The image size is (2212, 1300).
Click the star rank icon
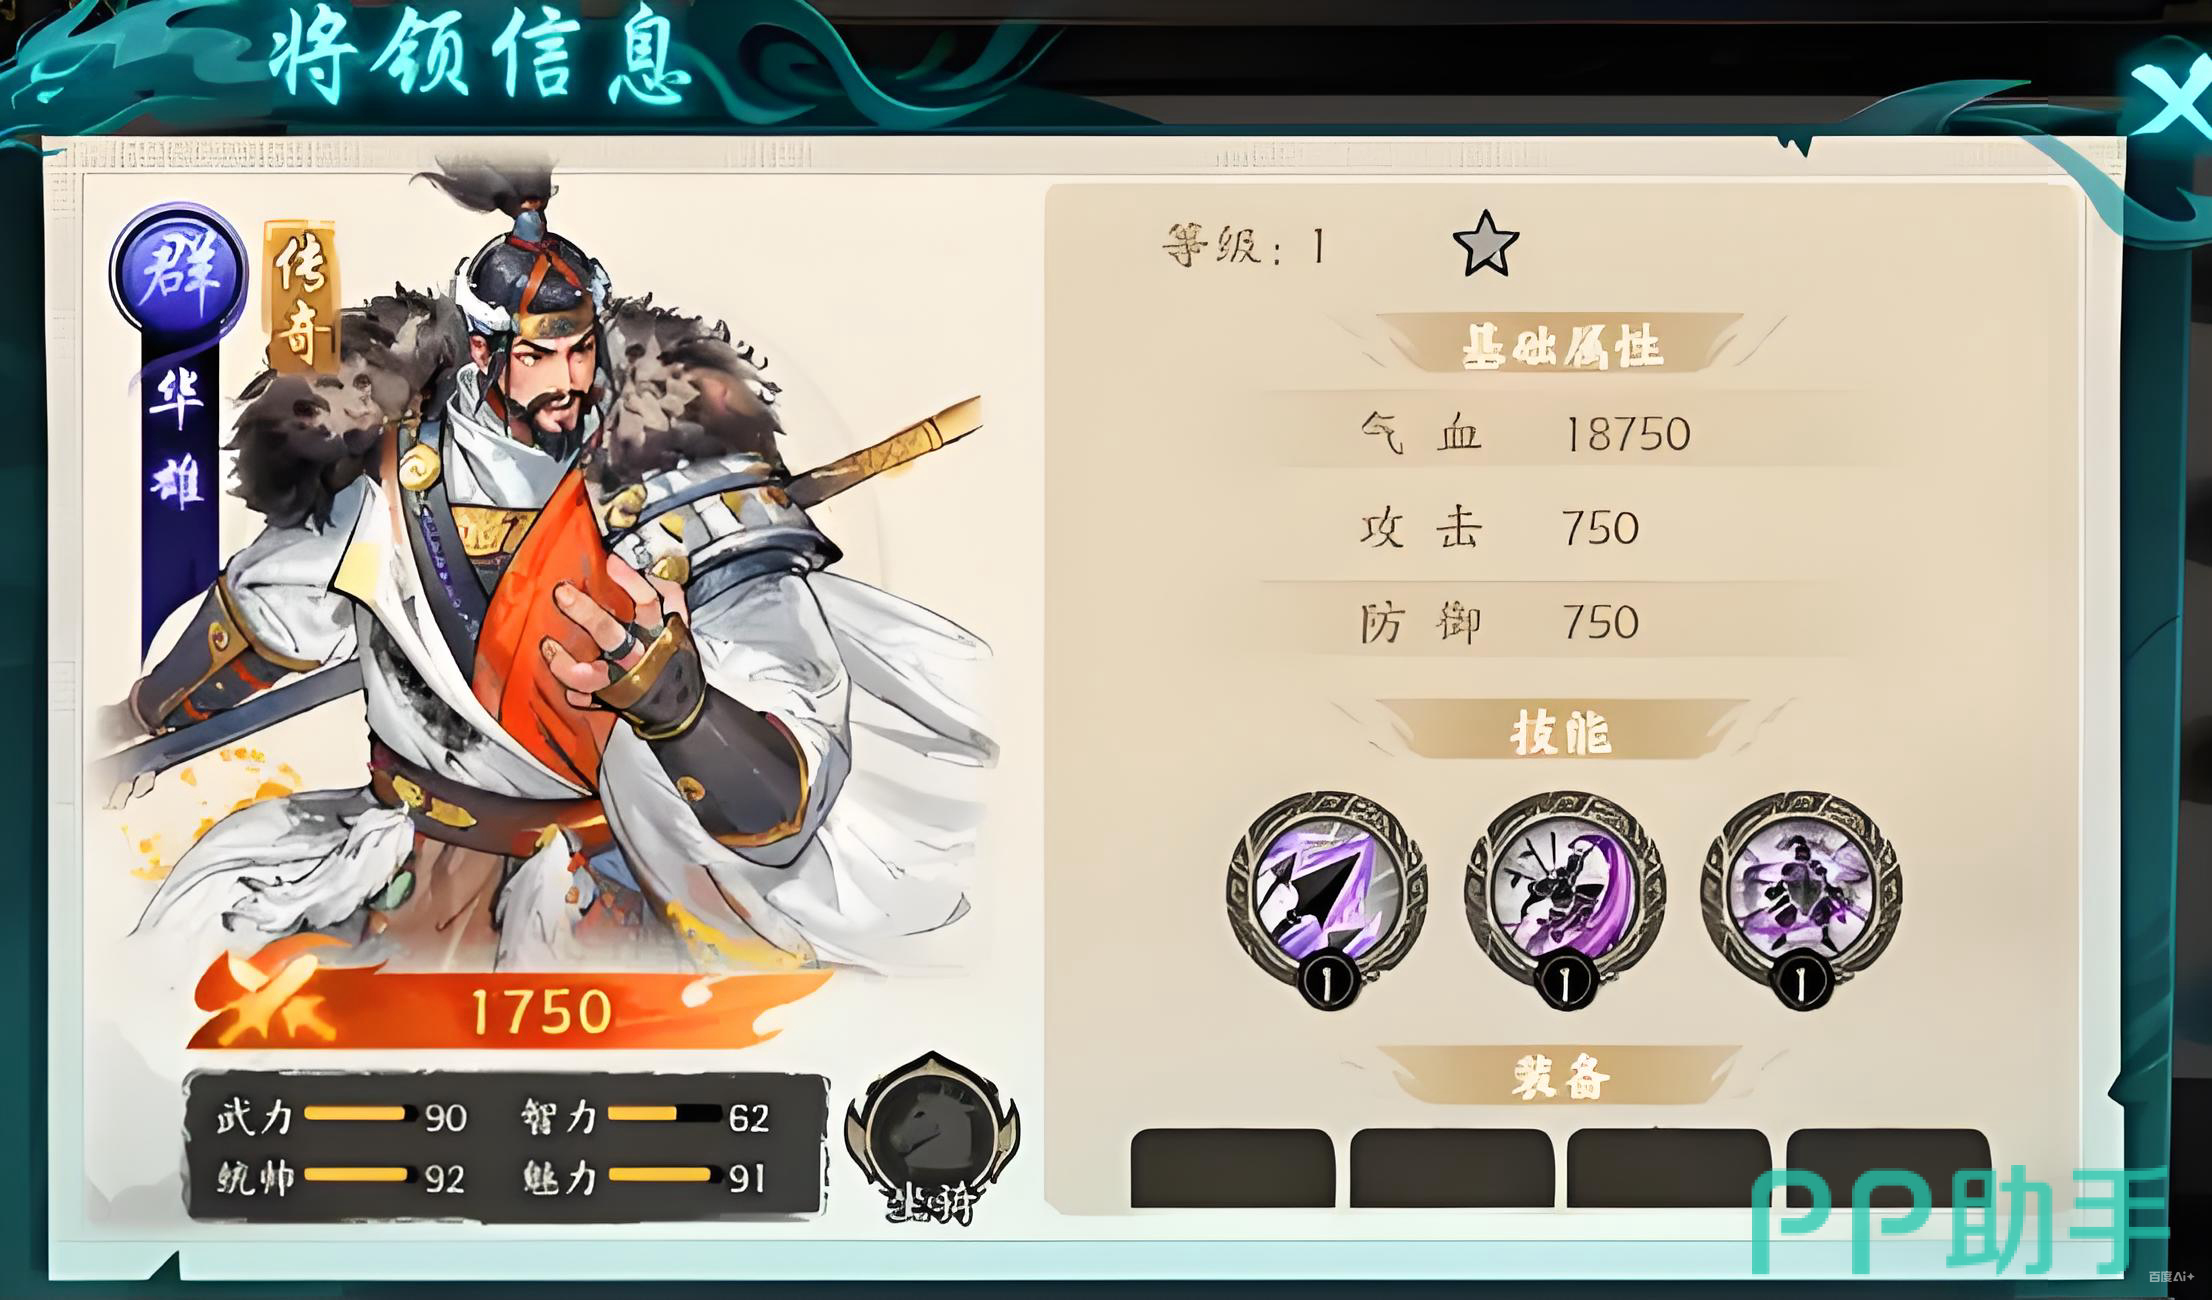click(1485, 244)
